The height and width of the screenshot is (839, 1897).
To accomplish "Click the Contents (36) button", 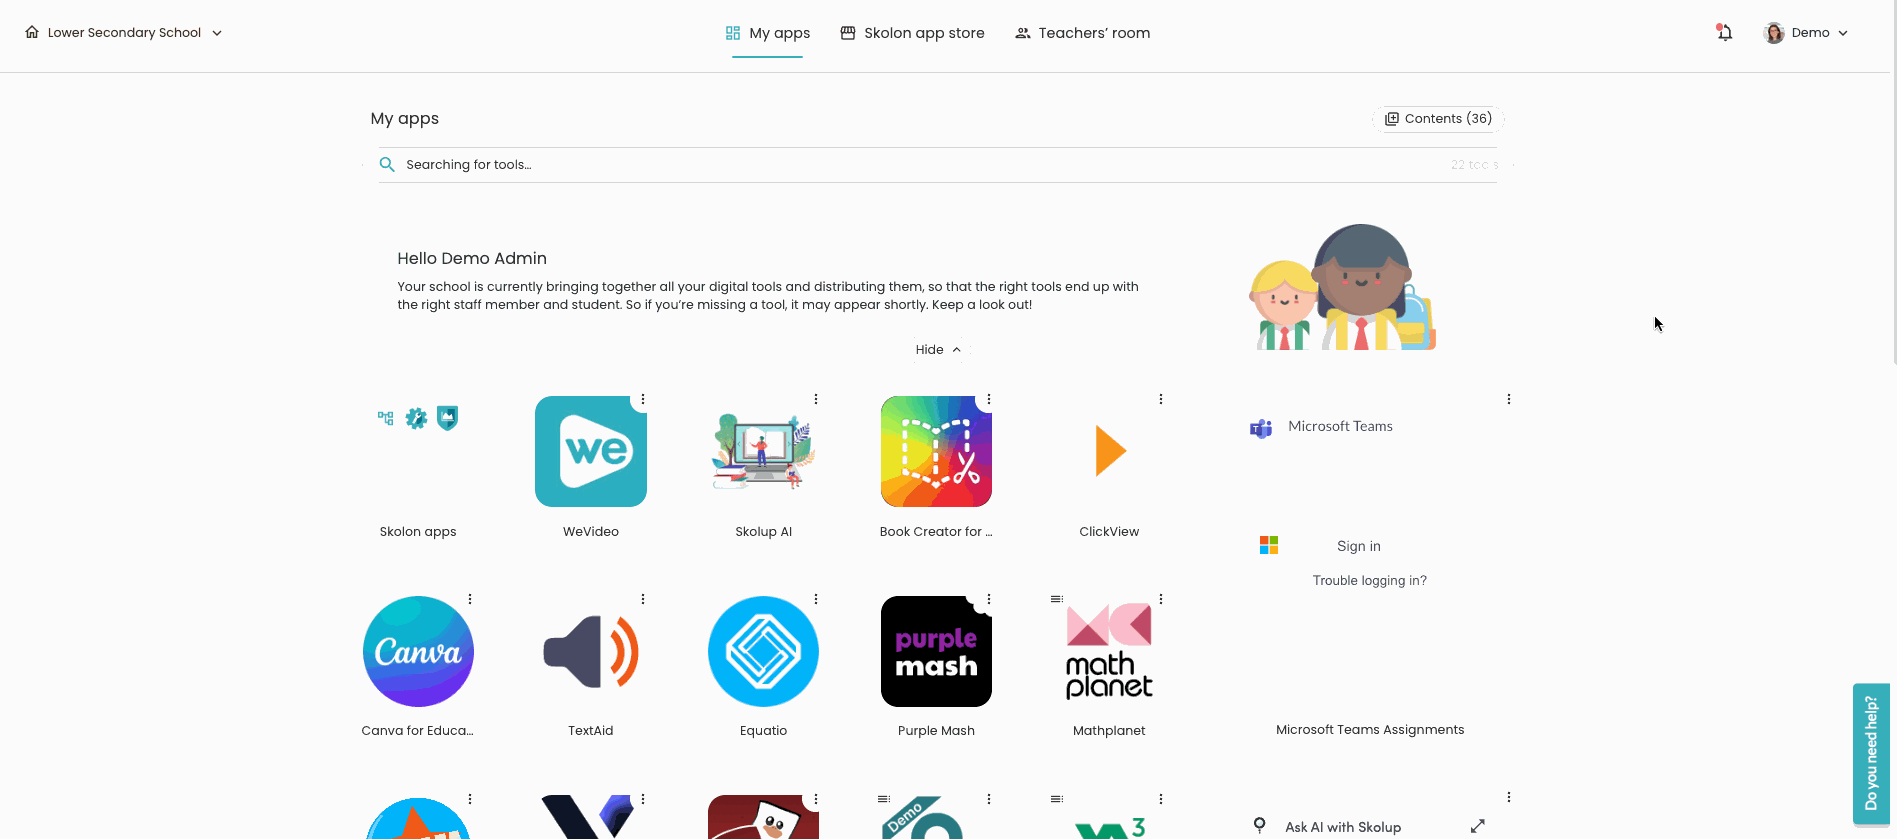I will pyautogui.click(x=1438, y=119).
